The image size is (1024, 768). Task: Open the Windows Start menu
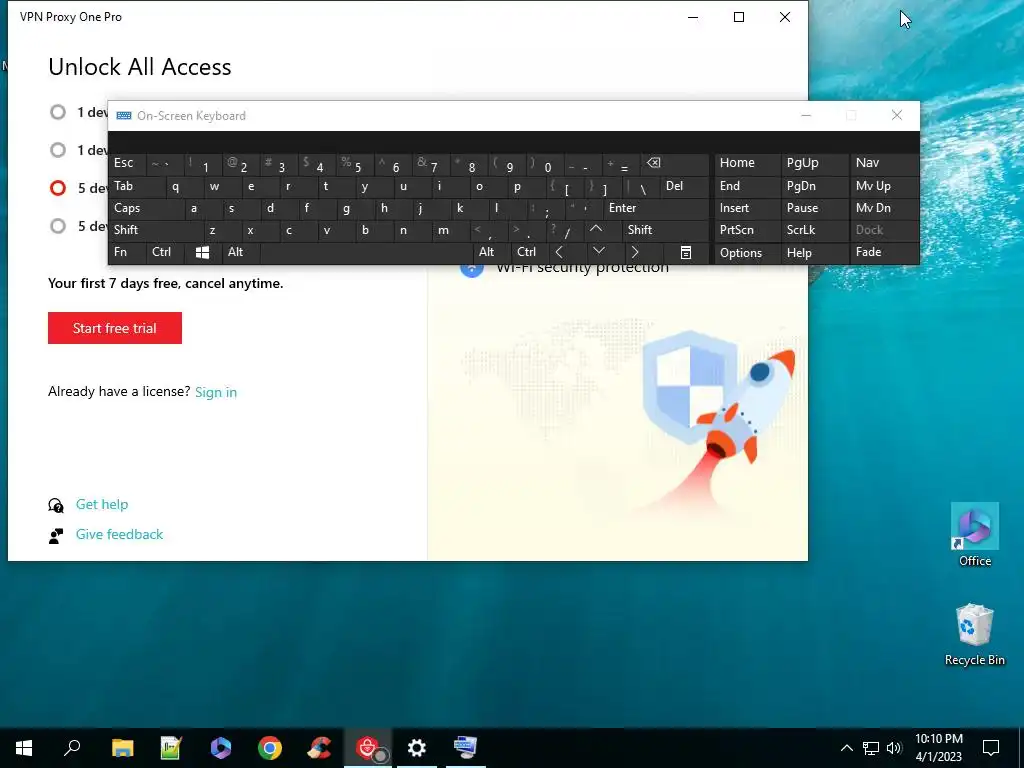(24, 748)
